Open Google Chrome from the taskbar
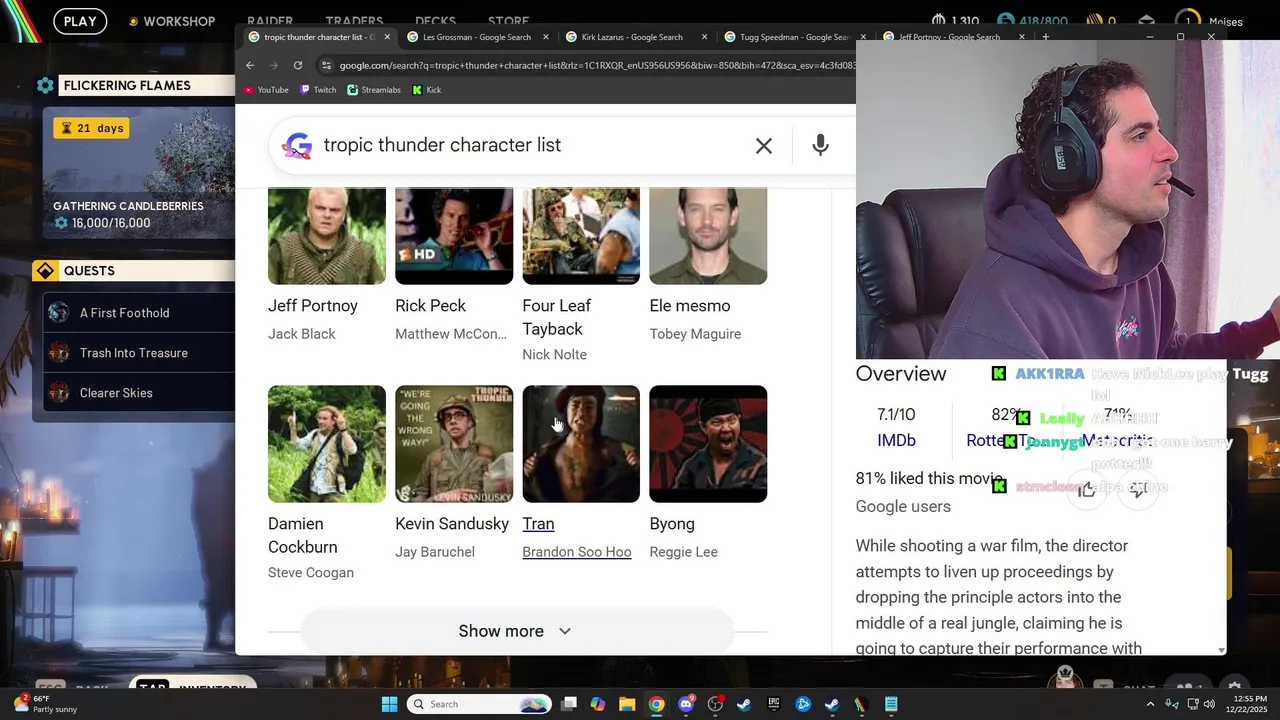 coord(656,704)
